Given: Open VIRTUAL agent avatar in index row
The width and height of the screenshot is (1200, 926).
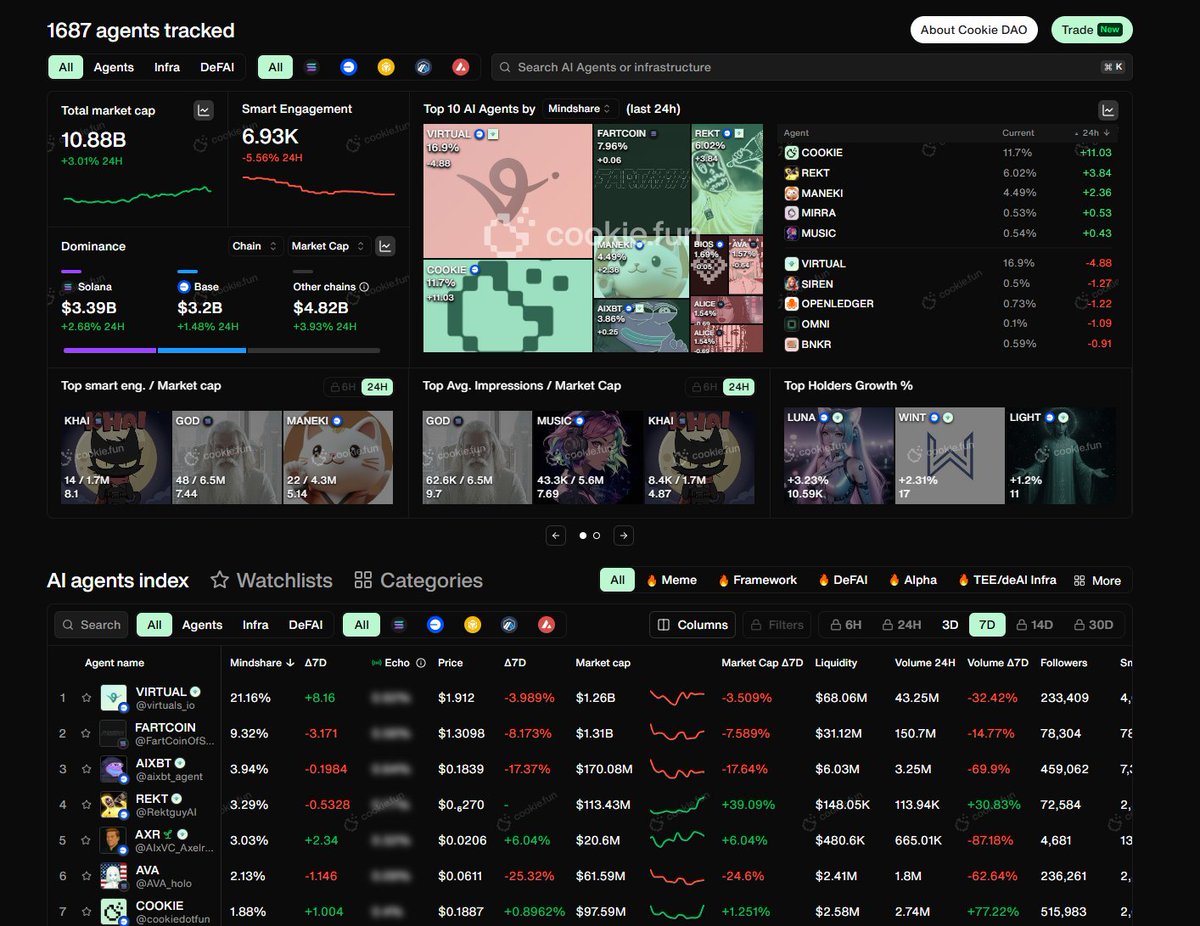Looking at the screenshot, I should [x=113, y=698].
